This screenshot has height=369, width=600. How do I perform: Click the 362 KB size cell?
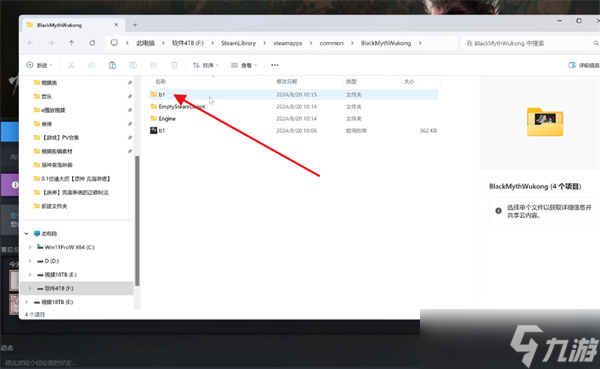click(x=428, y=131)
